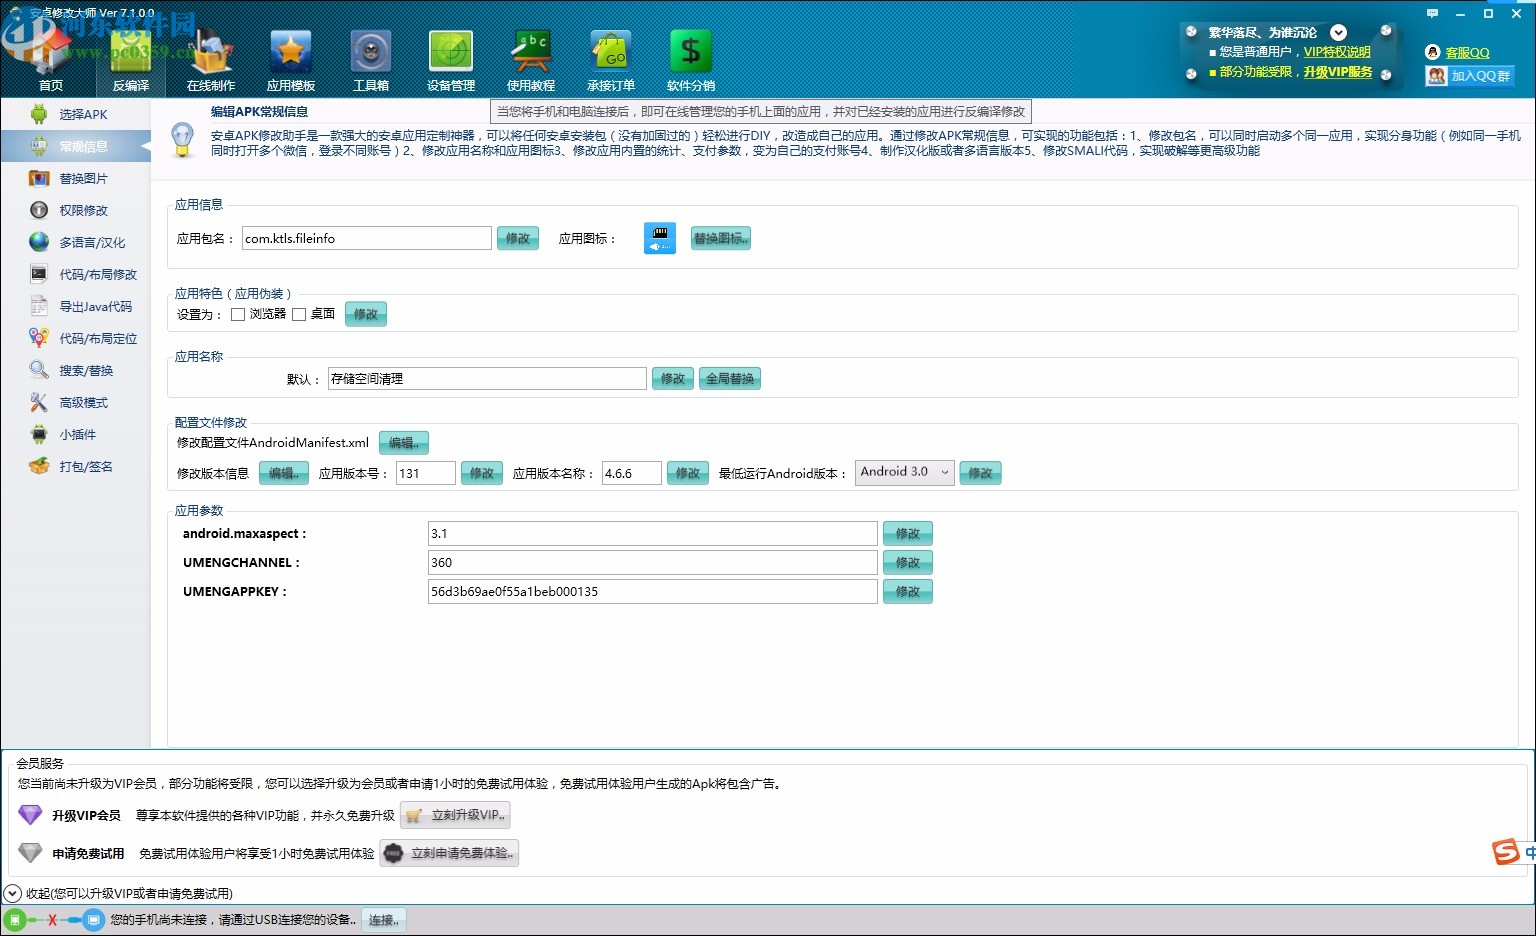This screenshot has height=936, width=1536.
Task: Click the 应用包名 input field
Action: 367,238
